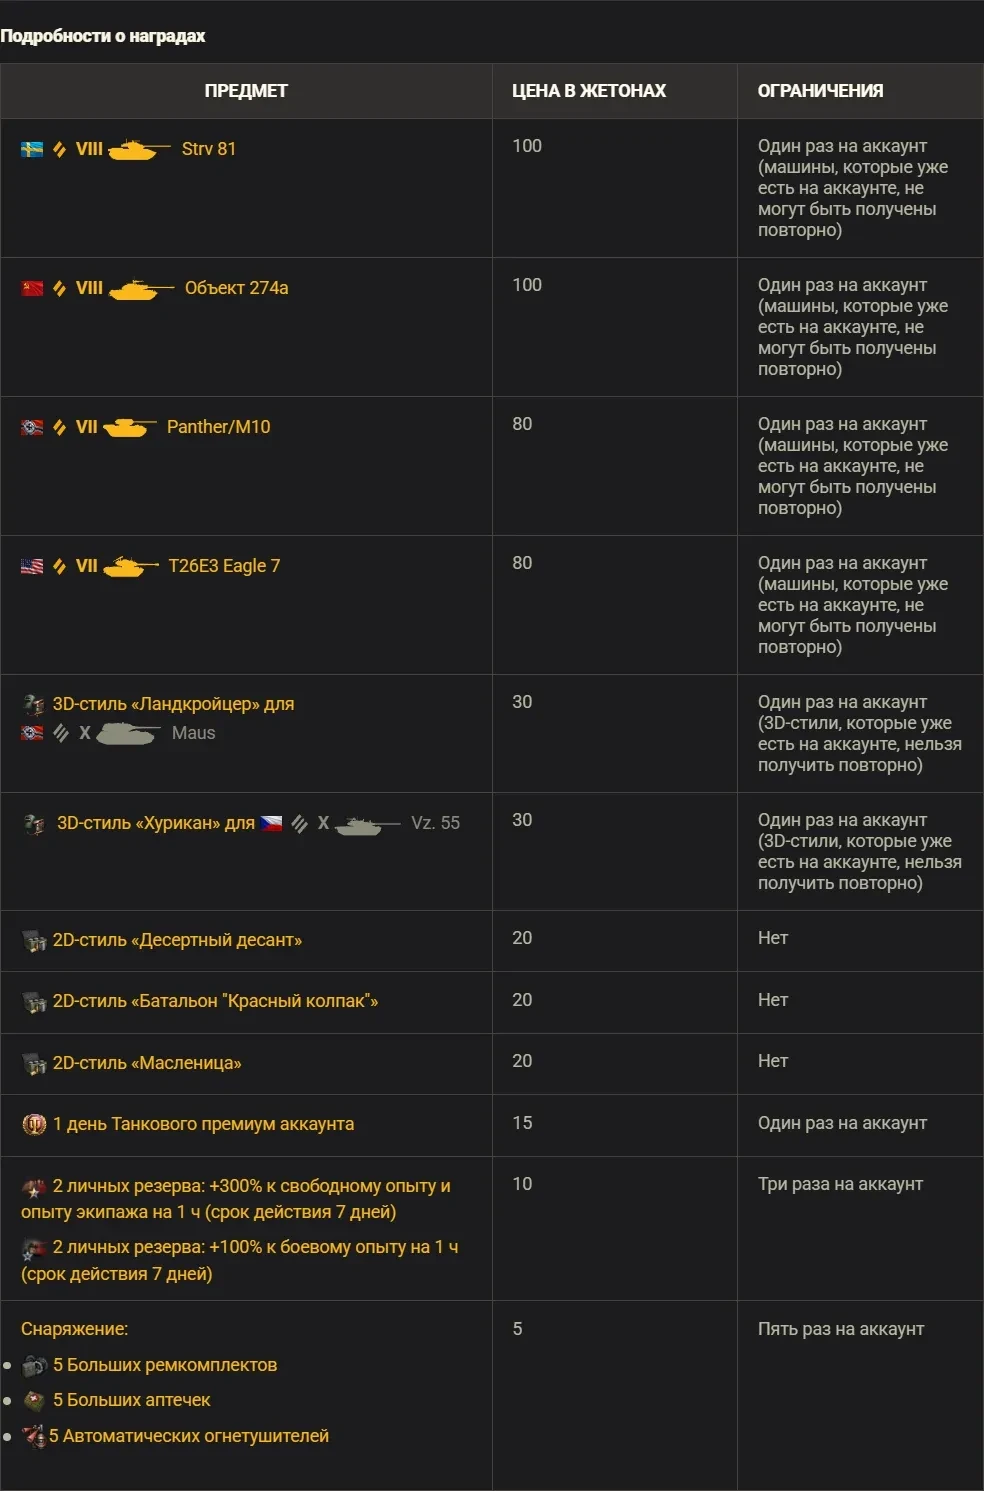The height and width of the screenshot is (1491, 984).
Task: Click the Automatic Fire Extinguisher icon
Action: point(34,1436)
